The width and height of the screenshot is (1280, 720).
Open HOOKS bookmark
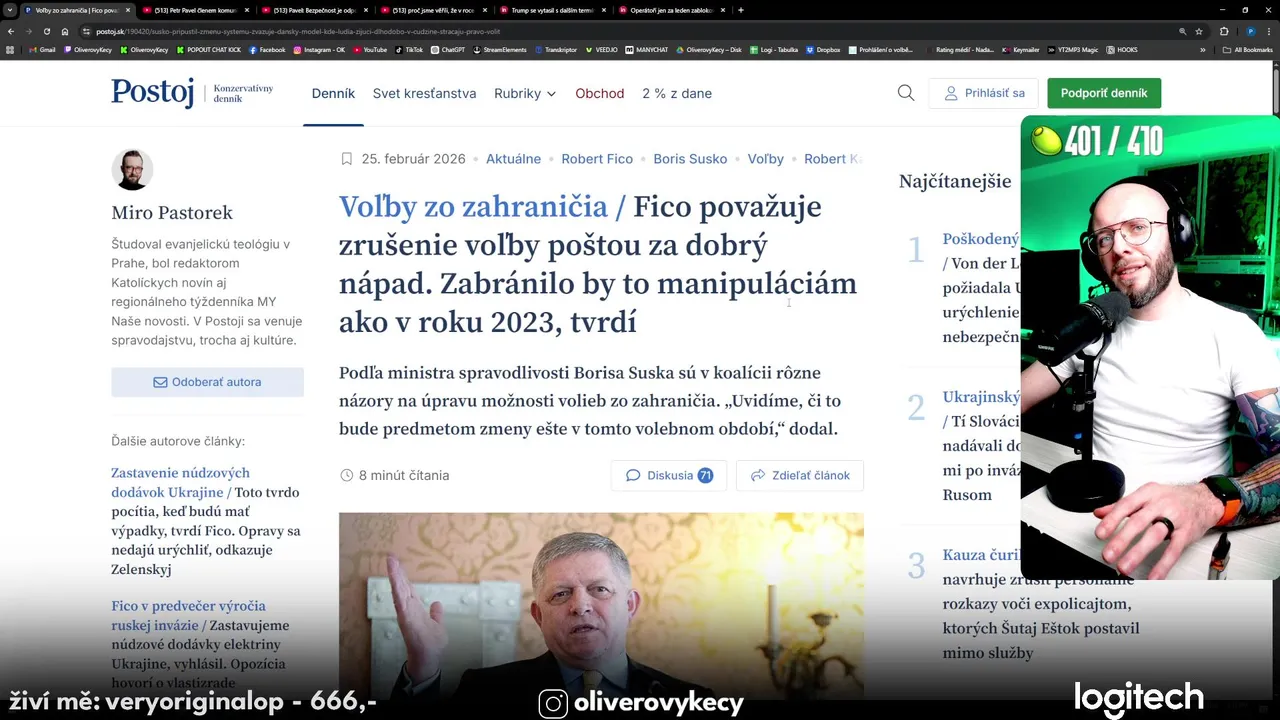(x=1122, y=49)
